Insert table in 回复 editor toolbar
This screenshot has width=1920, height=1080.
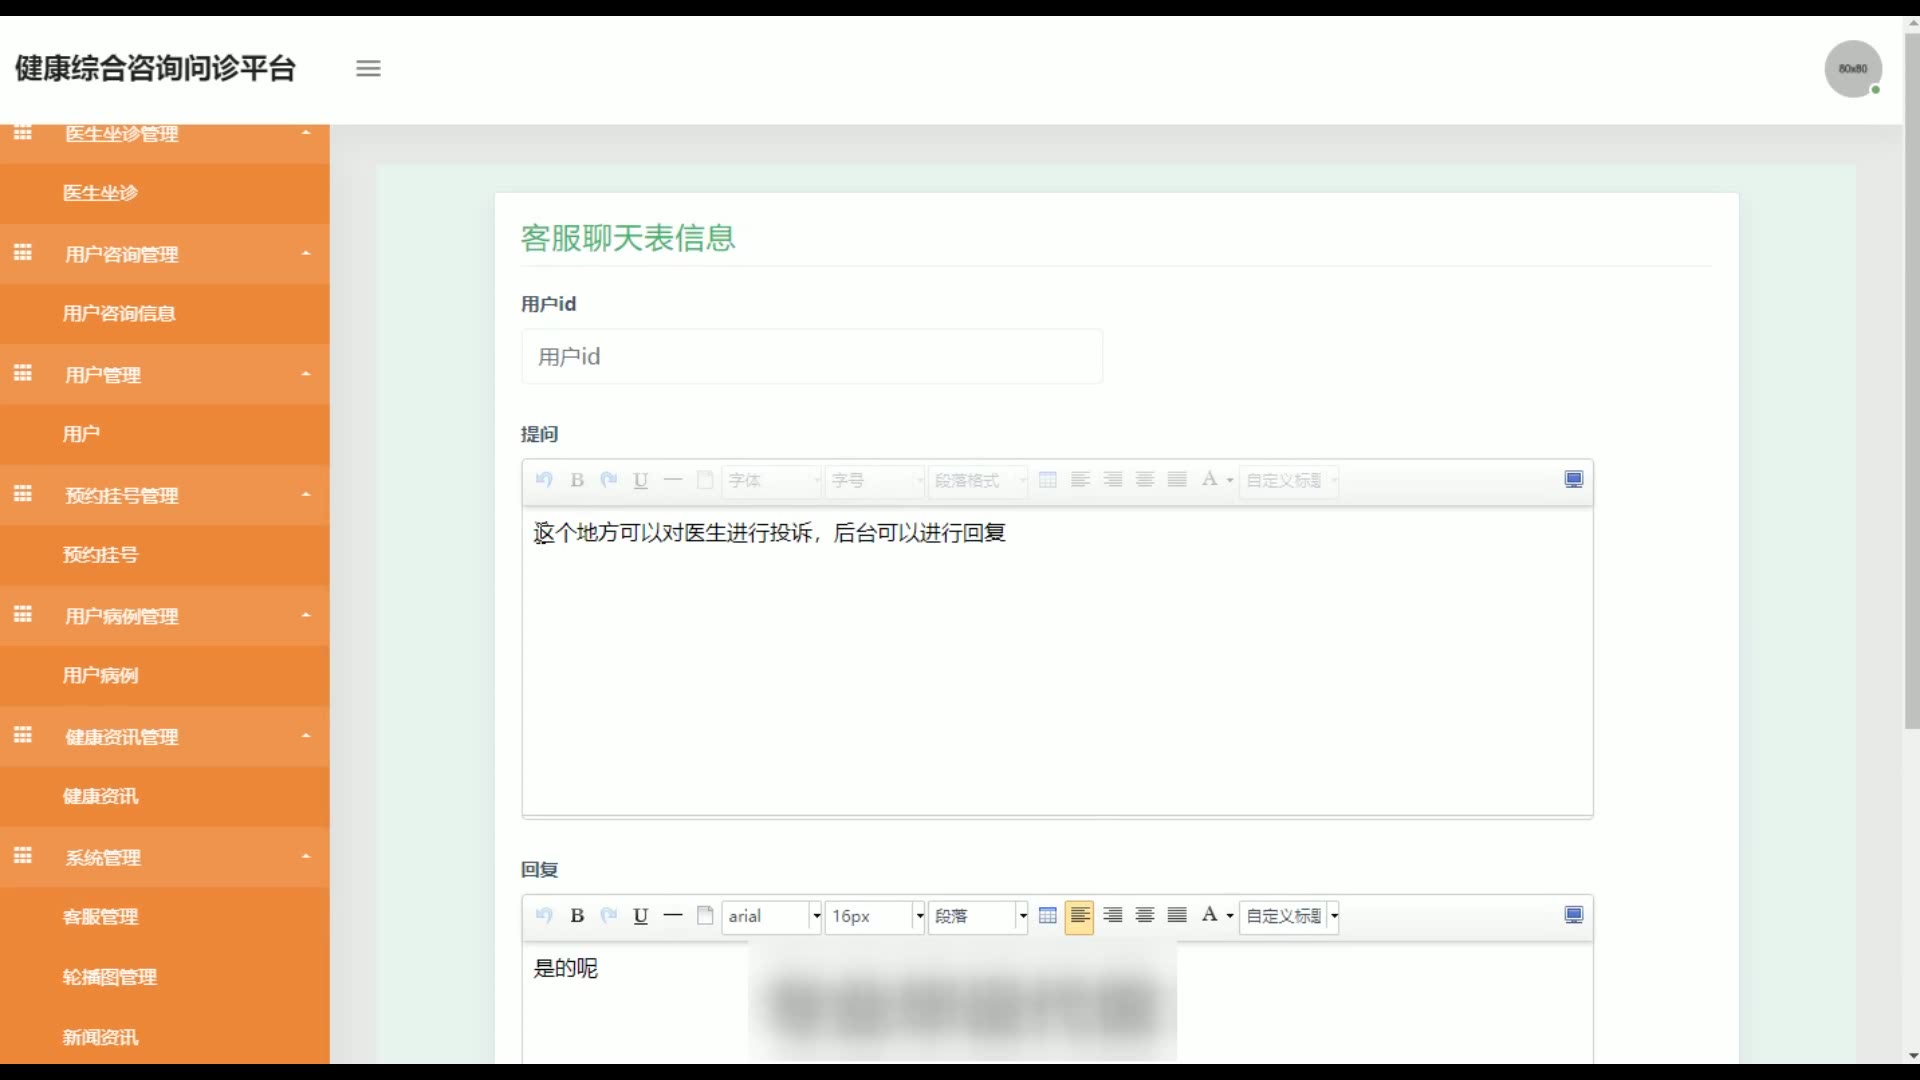[1047, 916]
